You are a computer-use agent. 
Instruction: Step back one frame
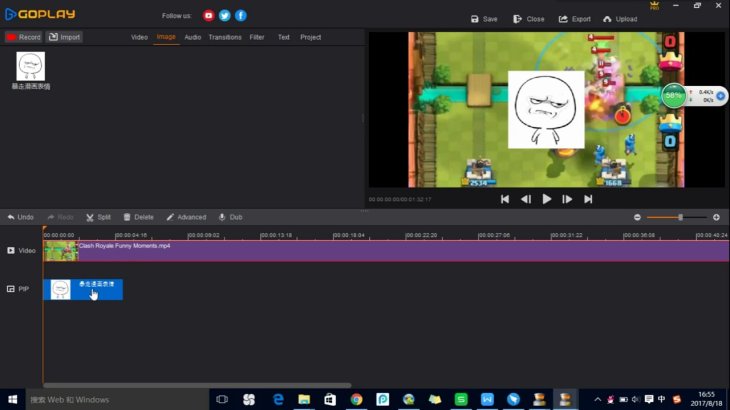coord(526,199)
